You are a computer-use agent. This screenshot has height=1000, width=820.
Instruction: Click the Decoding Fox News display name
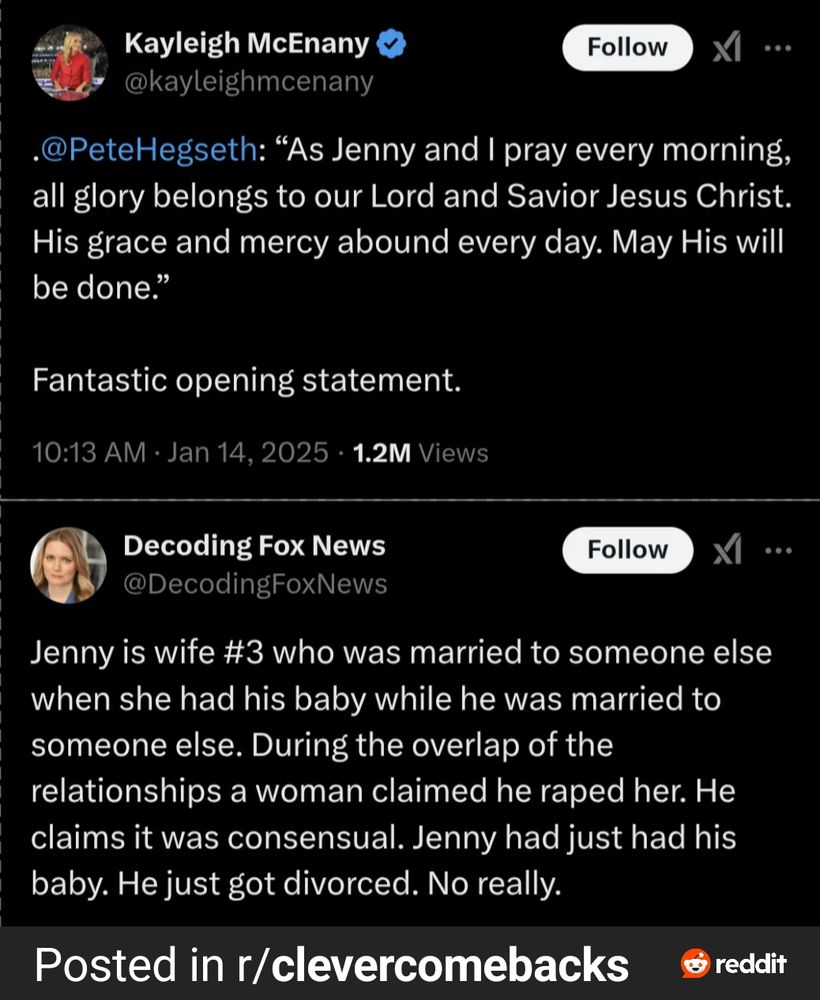click(x=254, y=545)
